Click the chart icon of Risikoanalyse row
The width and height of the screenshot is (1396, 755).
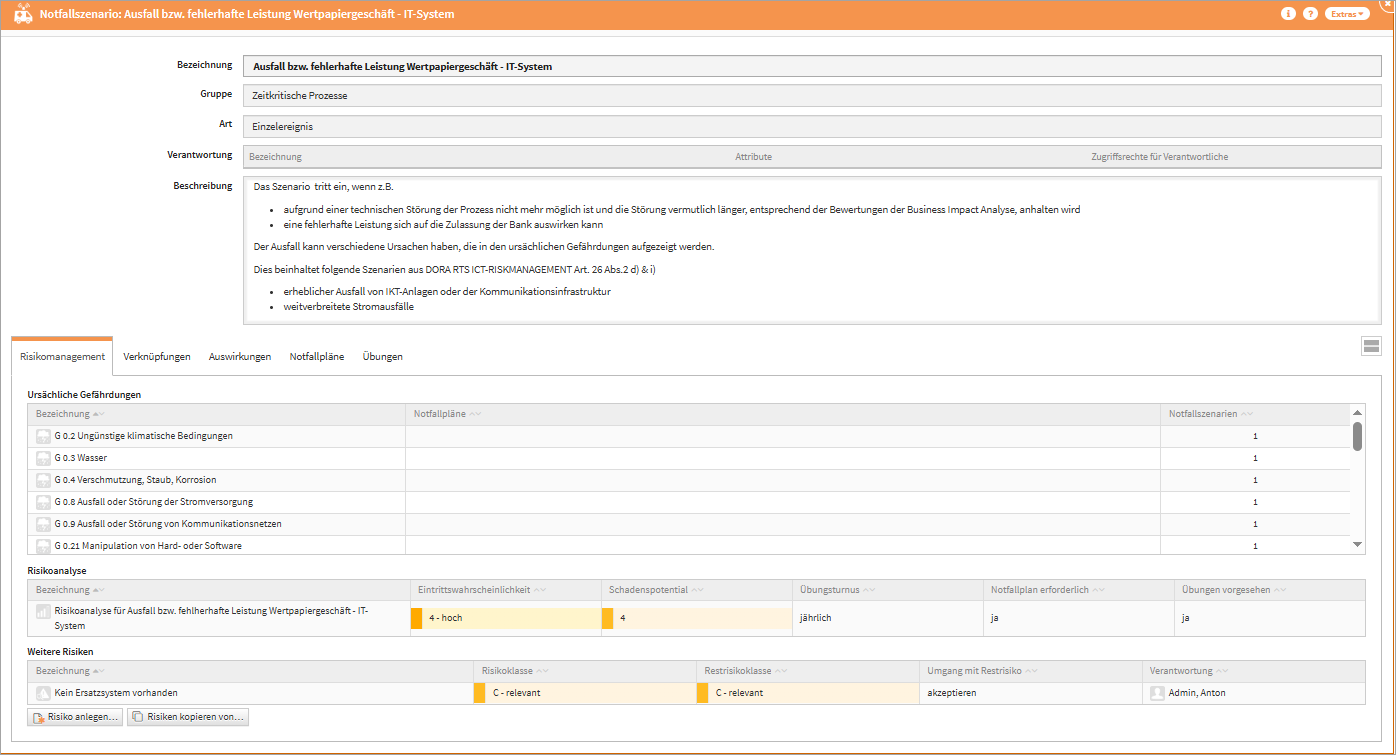pyautogui.click(x=43, y=611)
